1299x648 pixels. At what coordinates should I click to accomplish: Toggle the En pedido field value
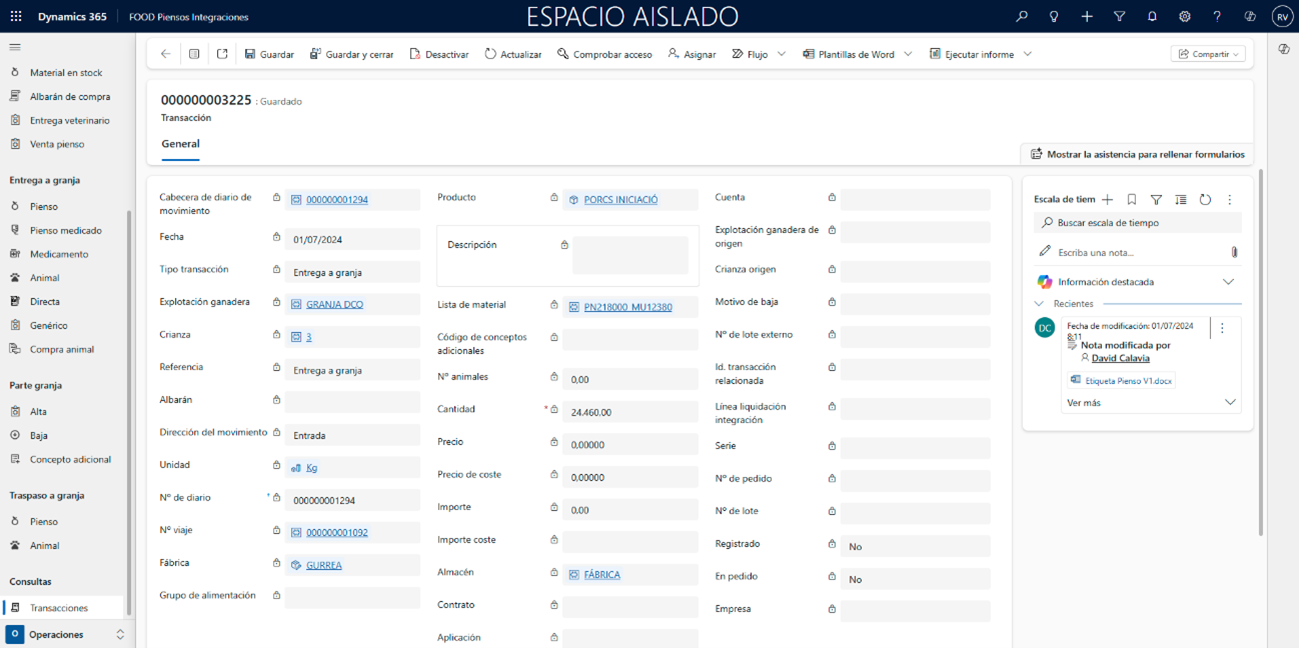[914, 580]
